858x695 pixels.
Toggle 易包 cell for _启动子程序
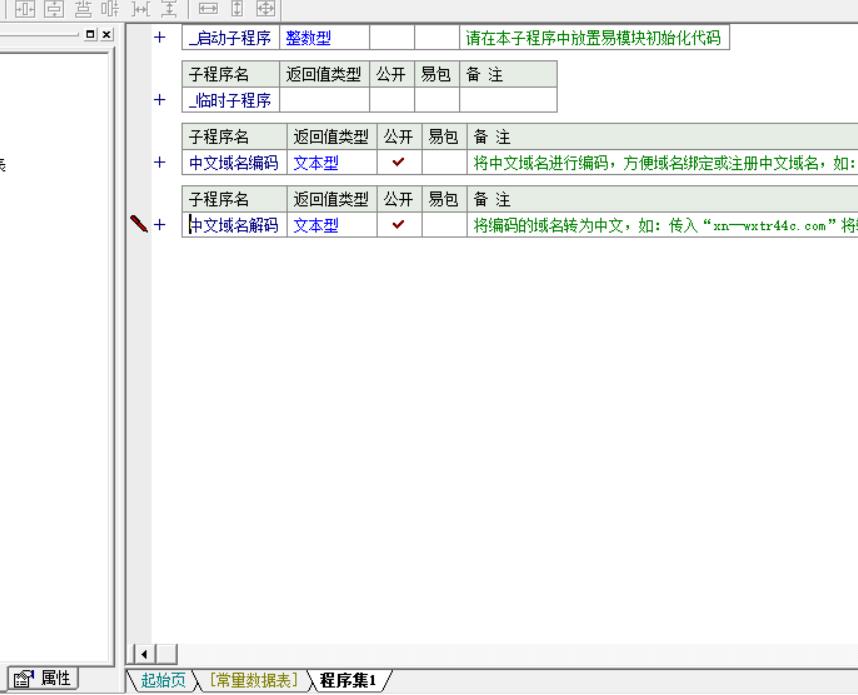point(437,37)
